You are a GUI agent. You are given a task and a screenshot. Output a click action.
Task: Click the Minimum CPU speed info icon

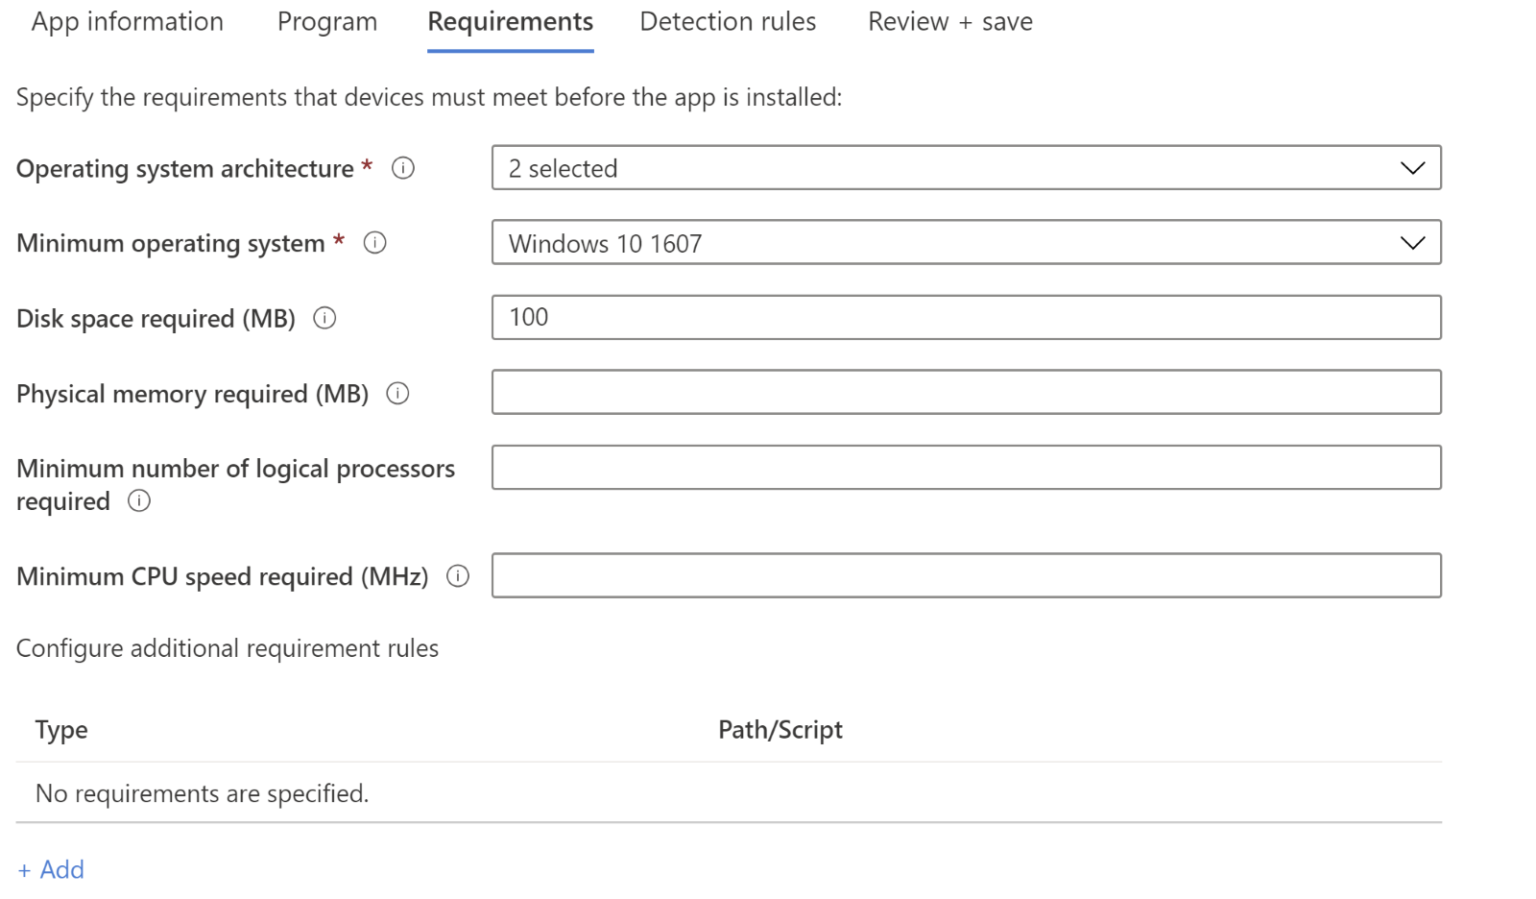[457, 576]
